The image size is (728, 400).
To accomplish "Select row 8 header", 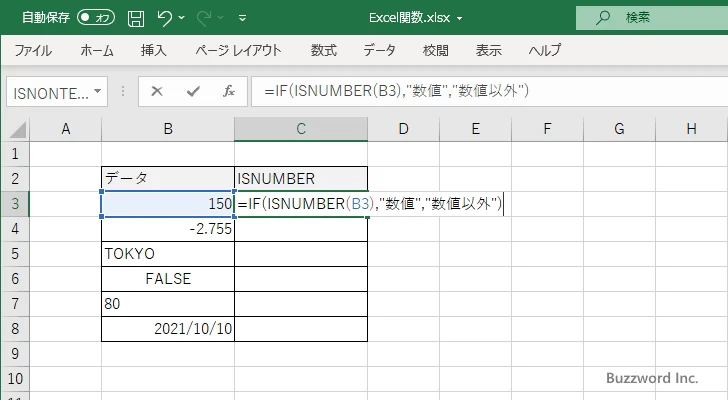I will (x=15, y=329).
